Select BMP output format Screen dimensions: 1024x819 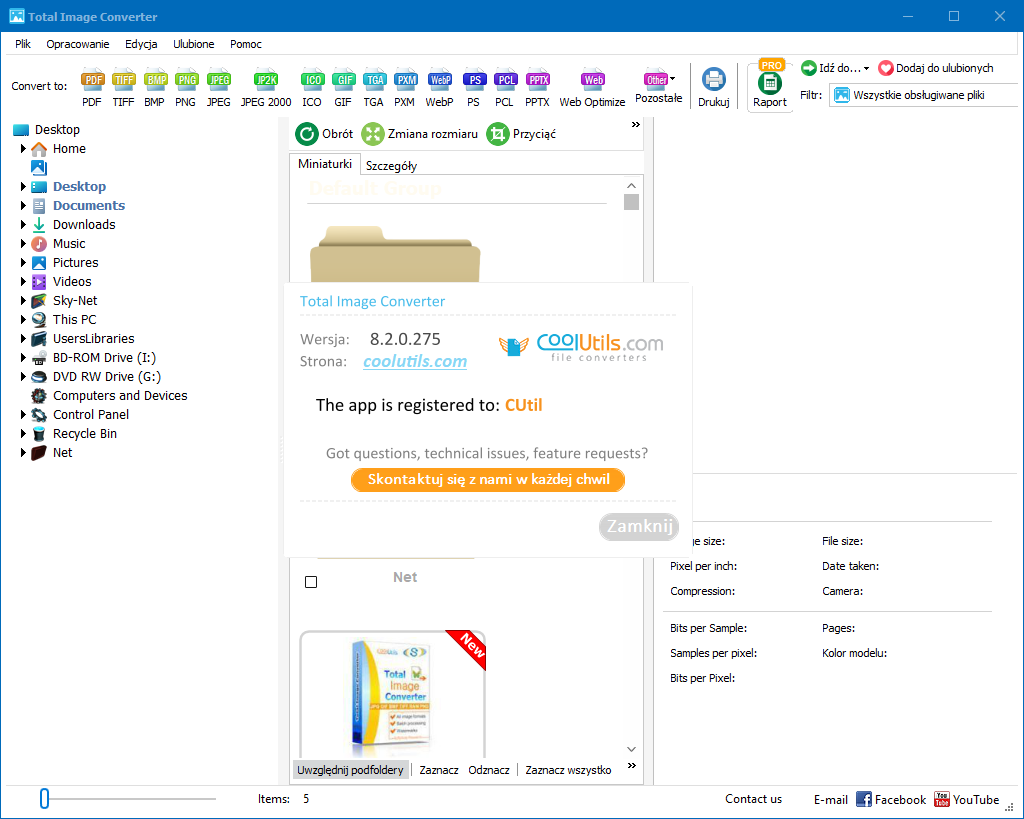155,88
